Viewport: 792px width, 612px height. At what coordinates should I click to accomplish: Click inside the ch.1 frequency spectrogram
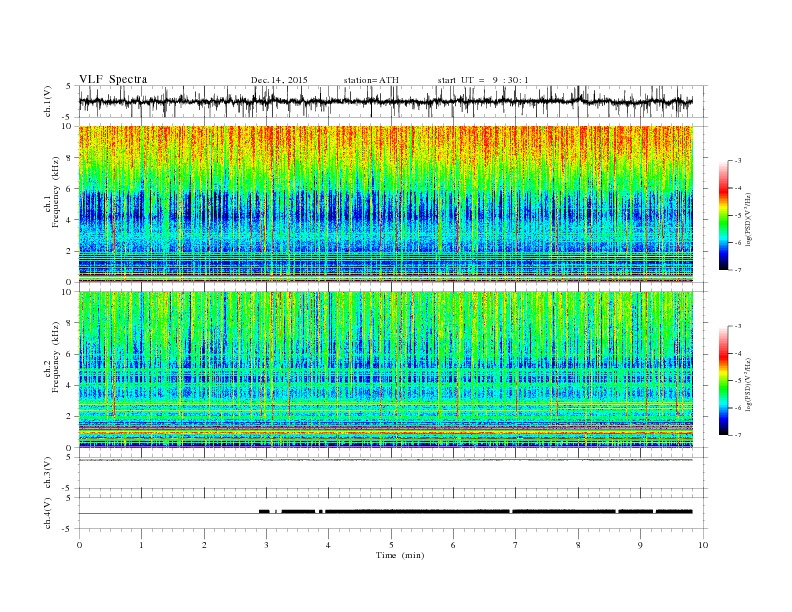click(x=386, y=204)
